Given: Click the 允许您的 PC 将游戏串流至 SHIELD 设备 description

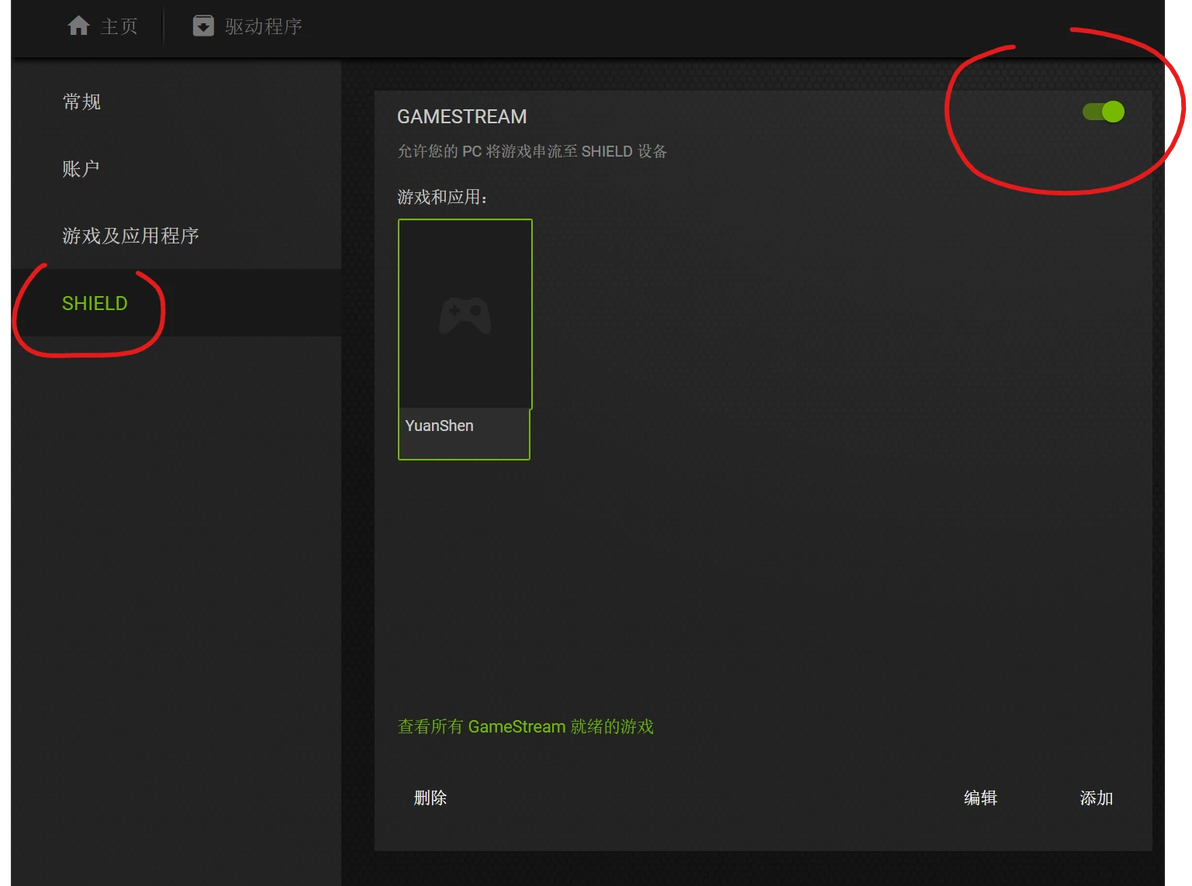Looking at the screenshot, I should coord(532,151).
